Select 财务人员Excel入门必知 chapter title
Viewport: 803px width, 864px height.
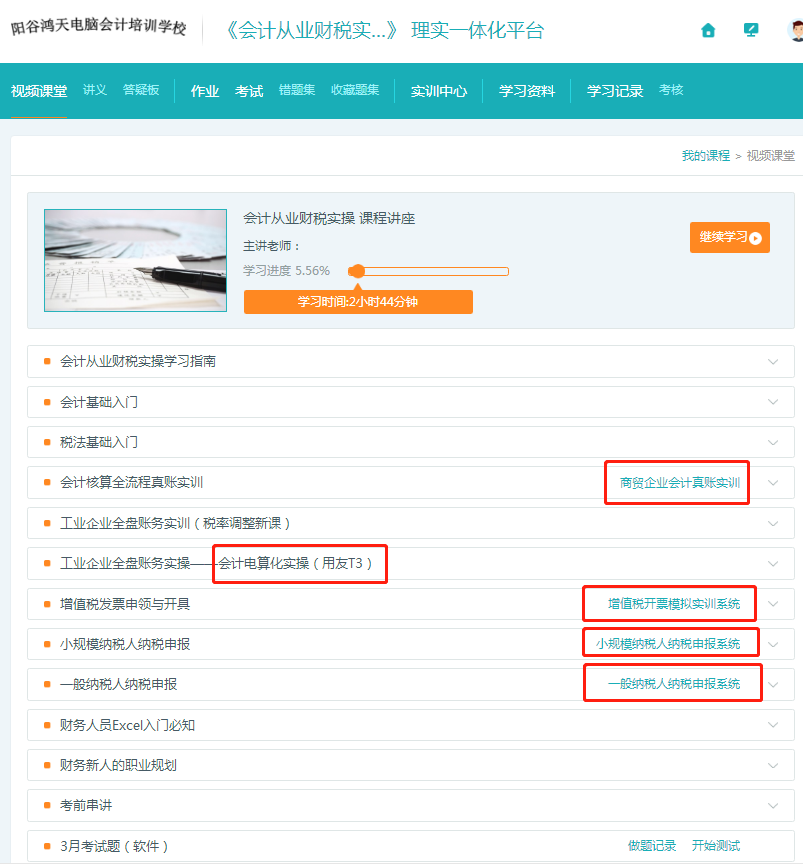[127, 725]
